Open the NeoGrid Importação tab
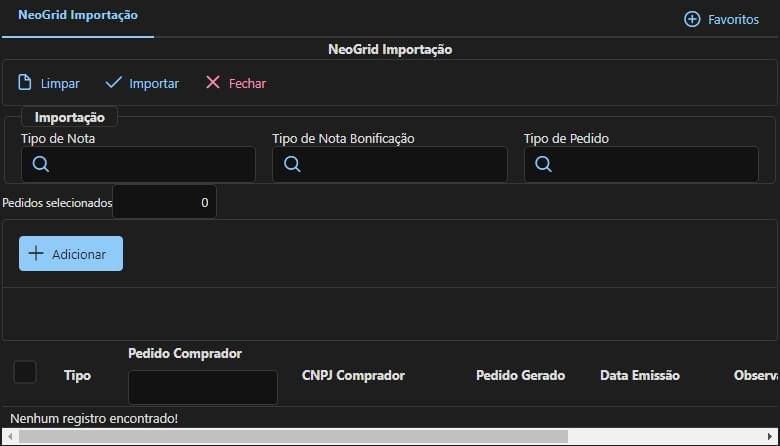 pos(78,16)
